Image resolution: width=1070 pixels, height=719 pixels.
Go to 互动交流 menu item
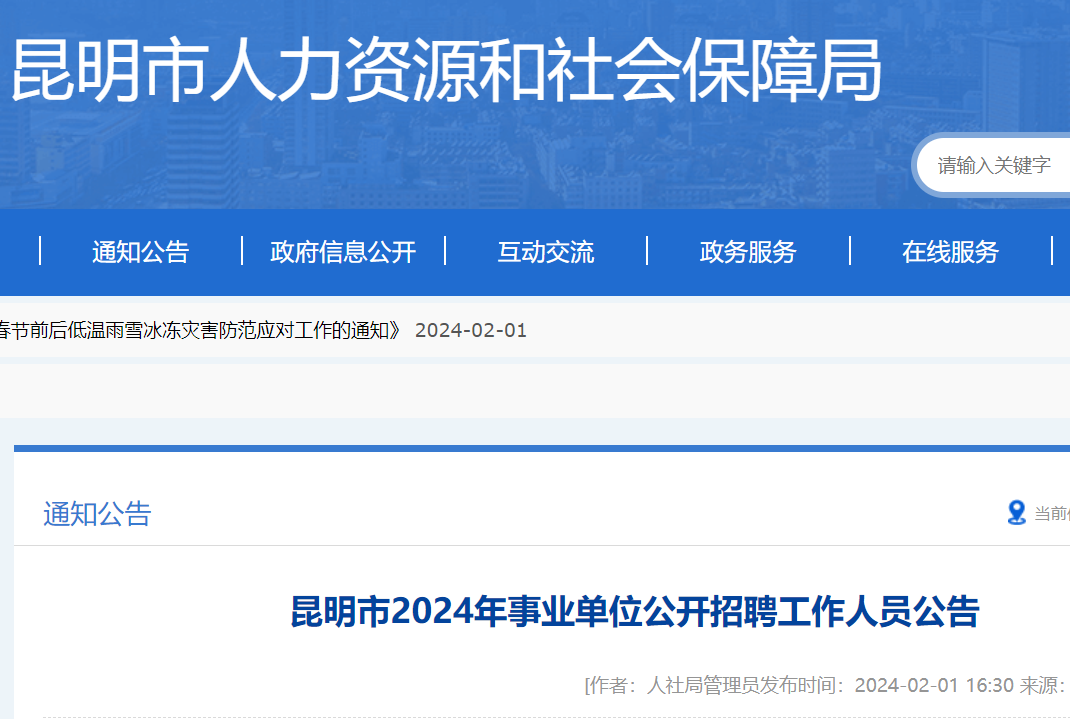tap(546, 252)
